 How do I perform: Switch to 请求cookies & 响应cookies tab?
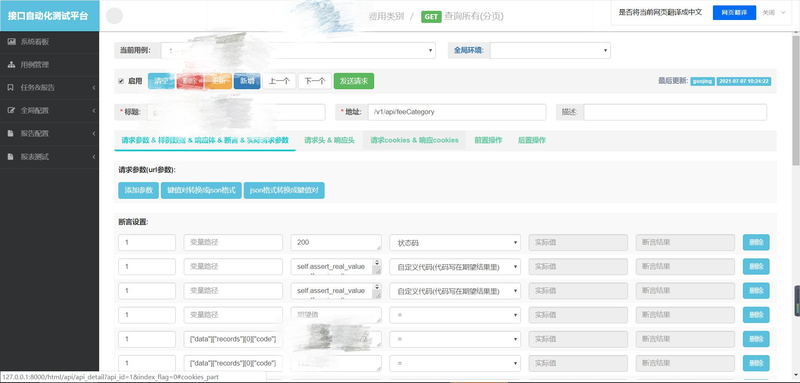tap(414, 140)
